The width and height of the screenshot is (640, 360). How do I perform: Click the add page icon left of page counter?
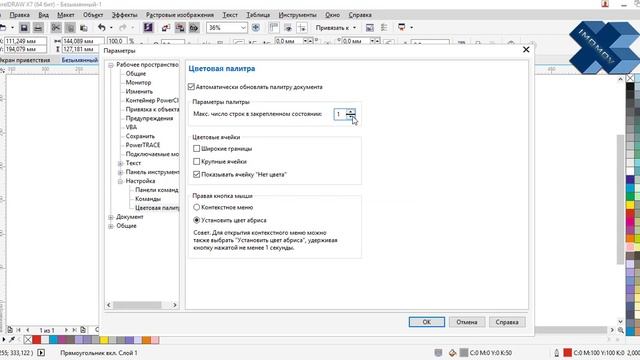click(x=10, y=330)
